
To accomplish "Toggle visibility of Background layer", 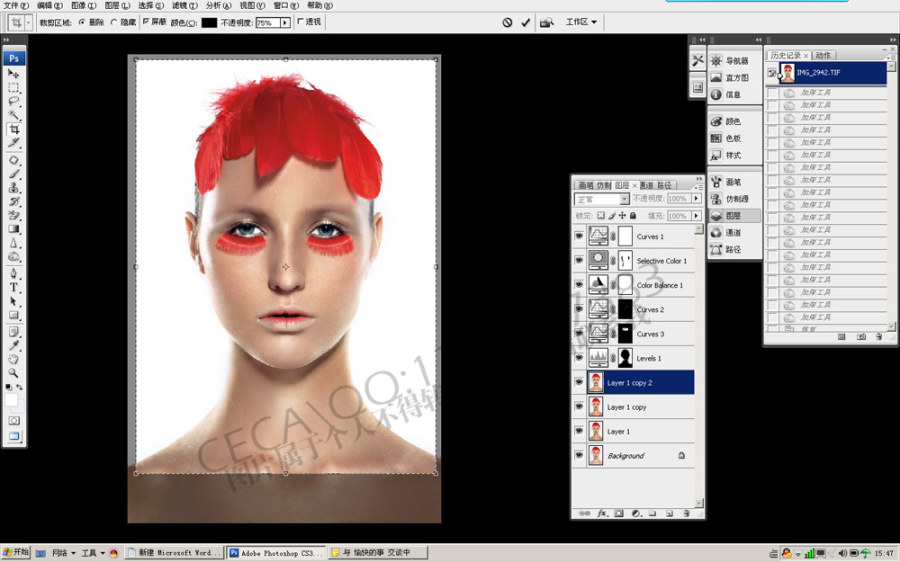I will pos(579,455).
